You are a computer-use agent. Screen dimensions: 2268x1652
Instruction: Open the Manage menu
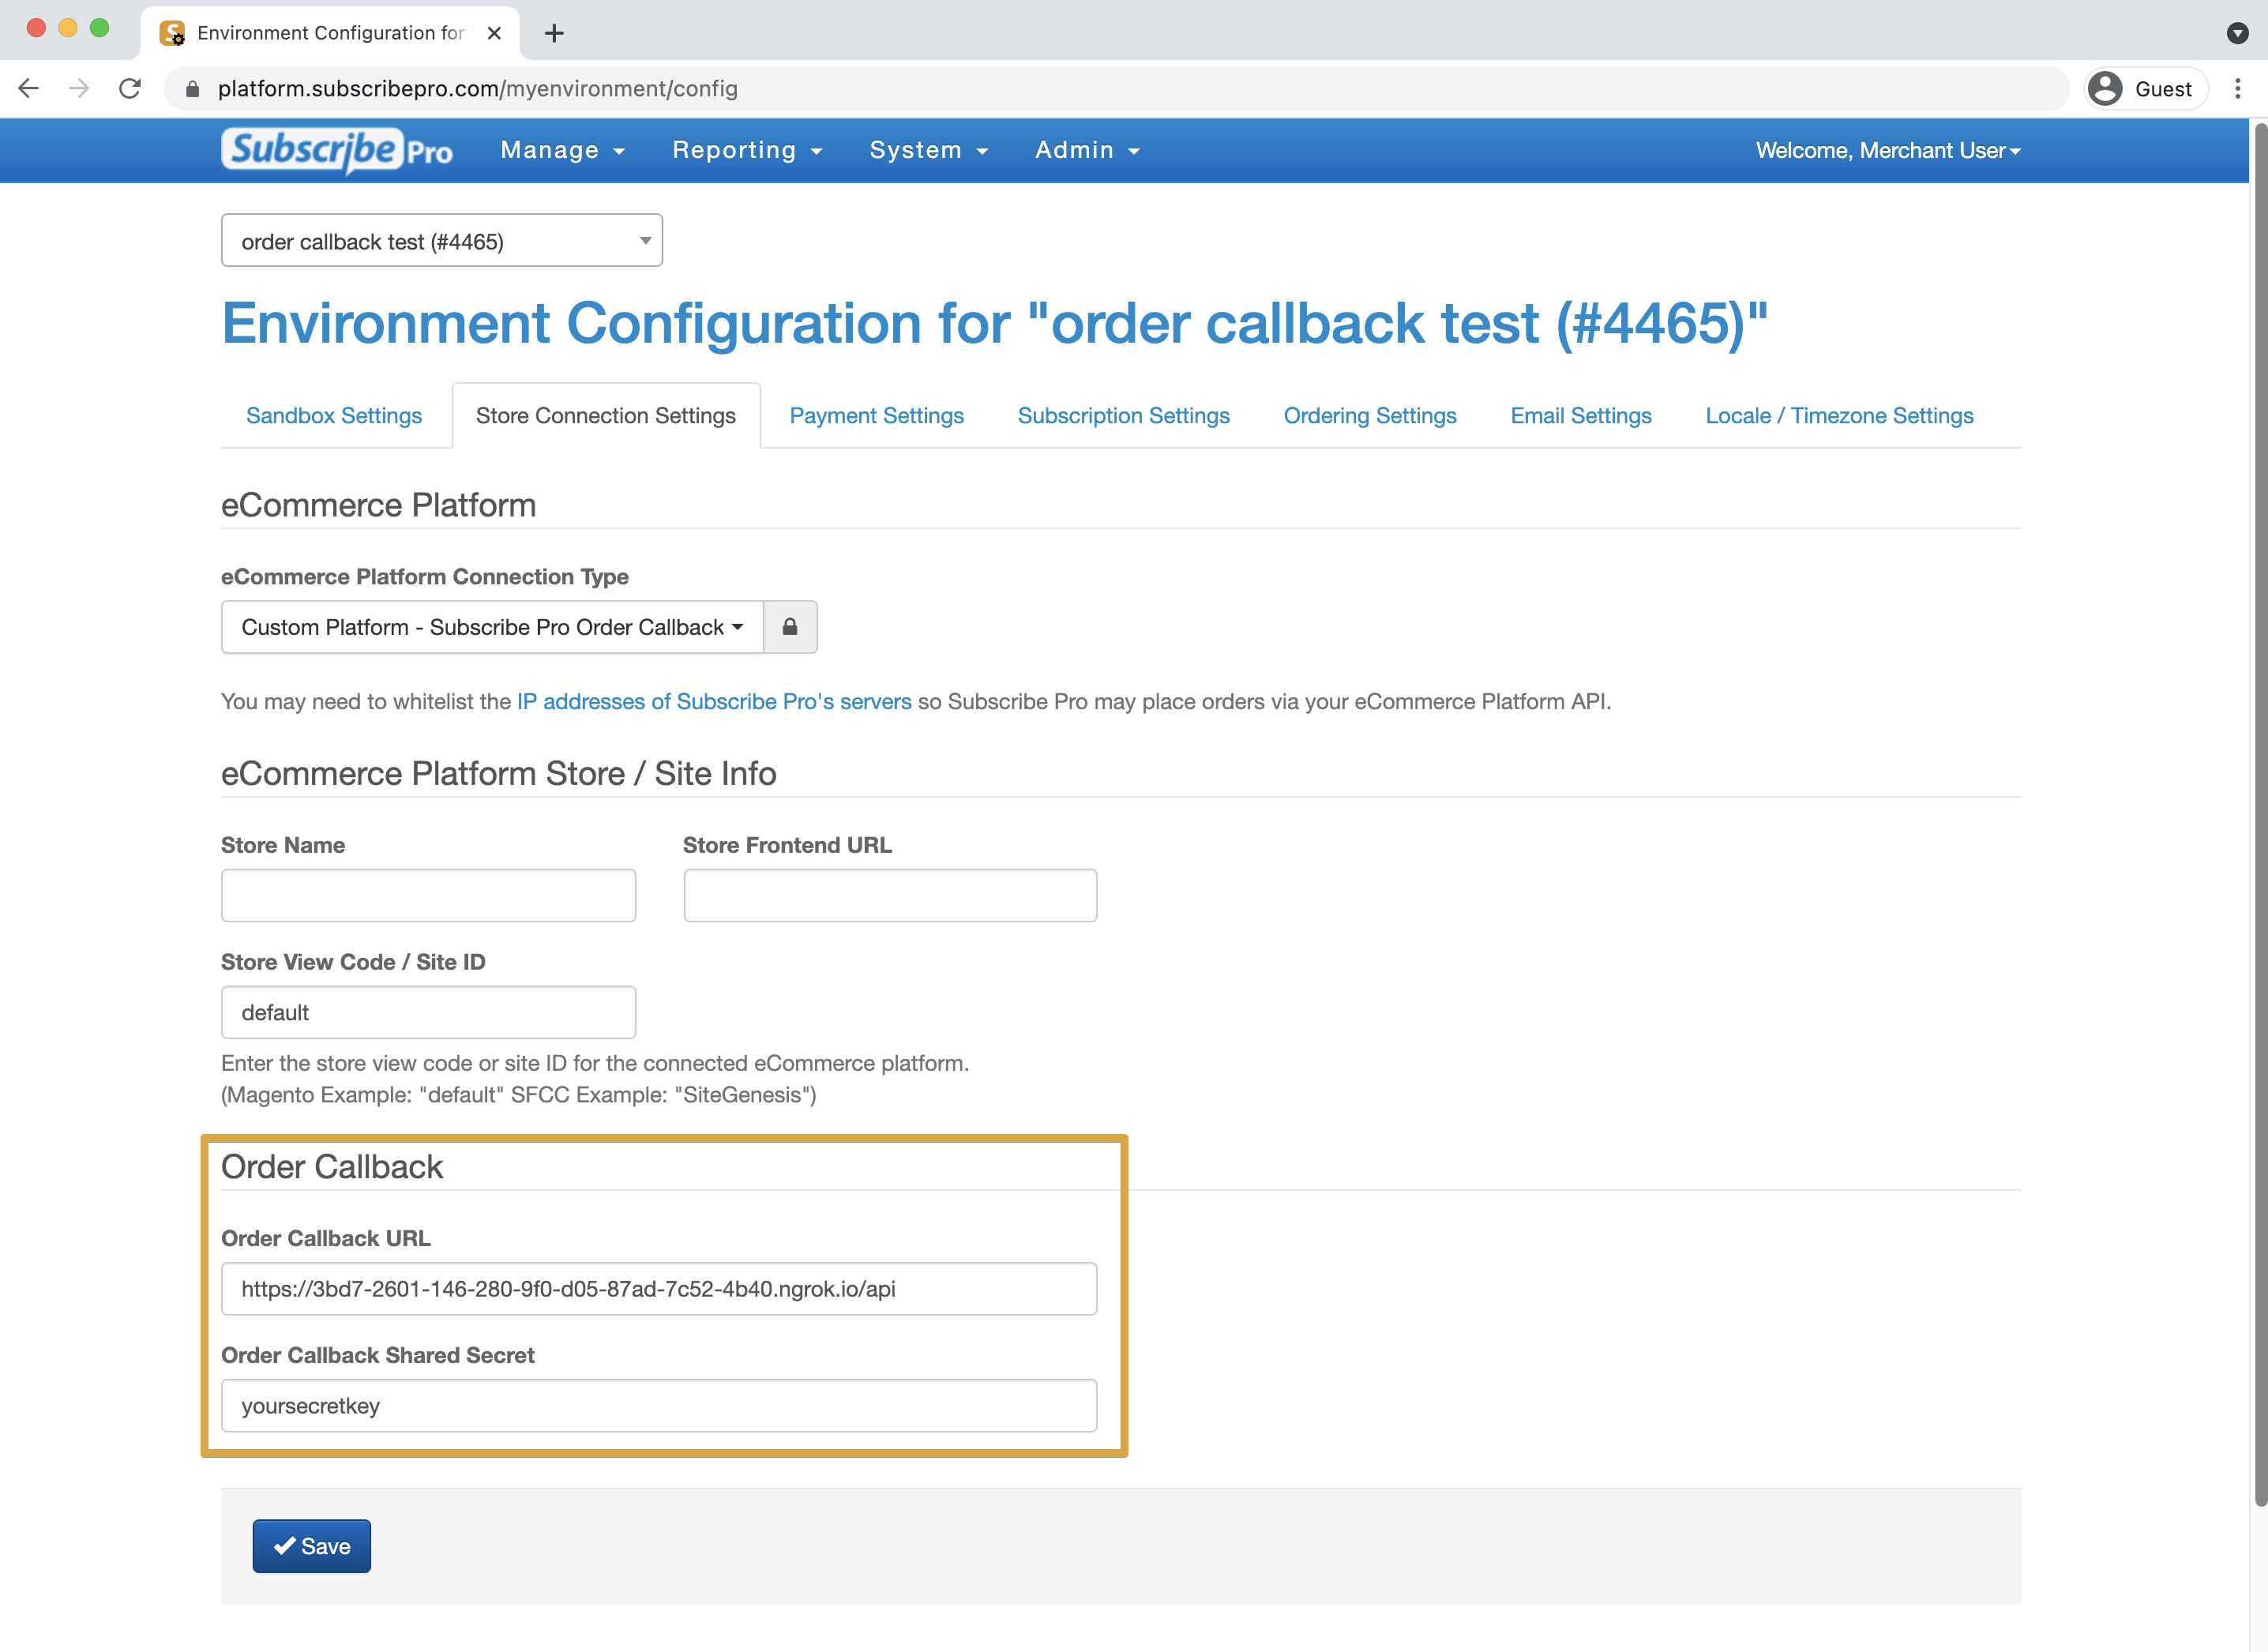pyautogui.click(x=562, y=150)
